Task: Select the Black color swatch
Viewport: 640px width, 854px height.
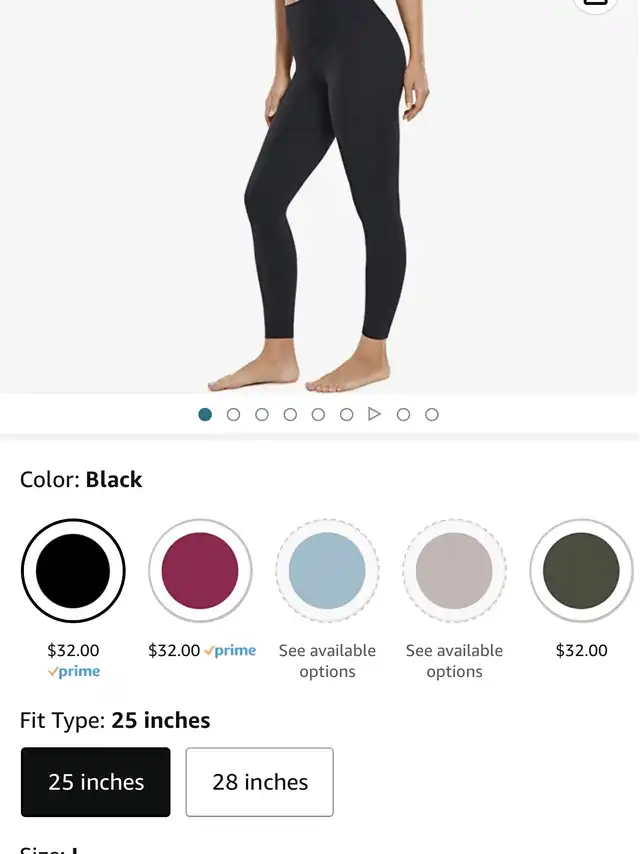Action: pos(73,570)
